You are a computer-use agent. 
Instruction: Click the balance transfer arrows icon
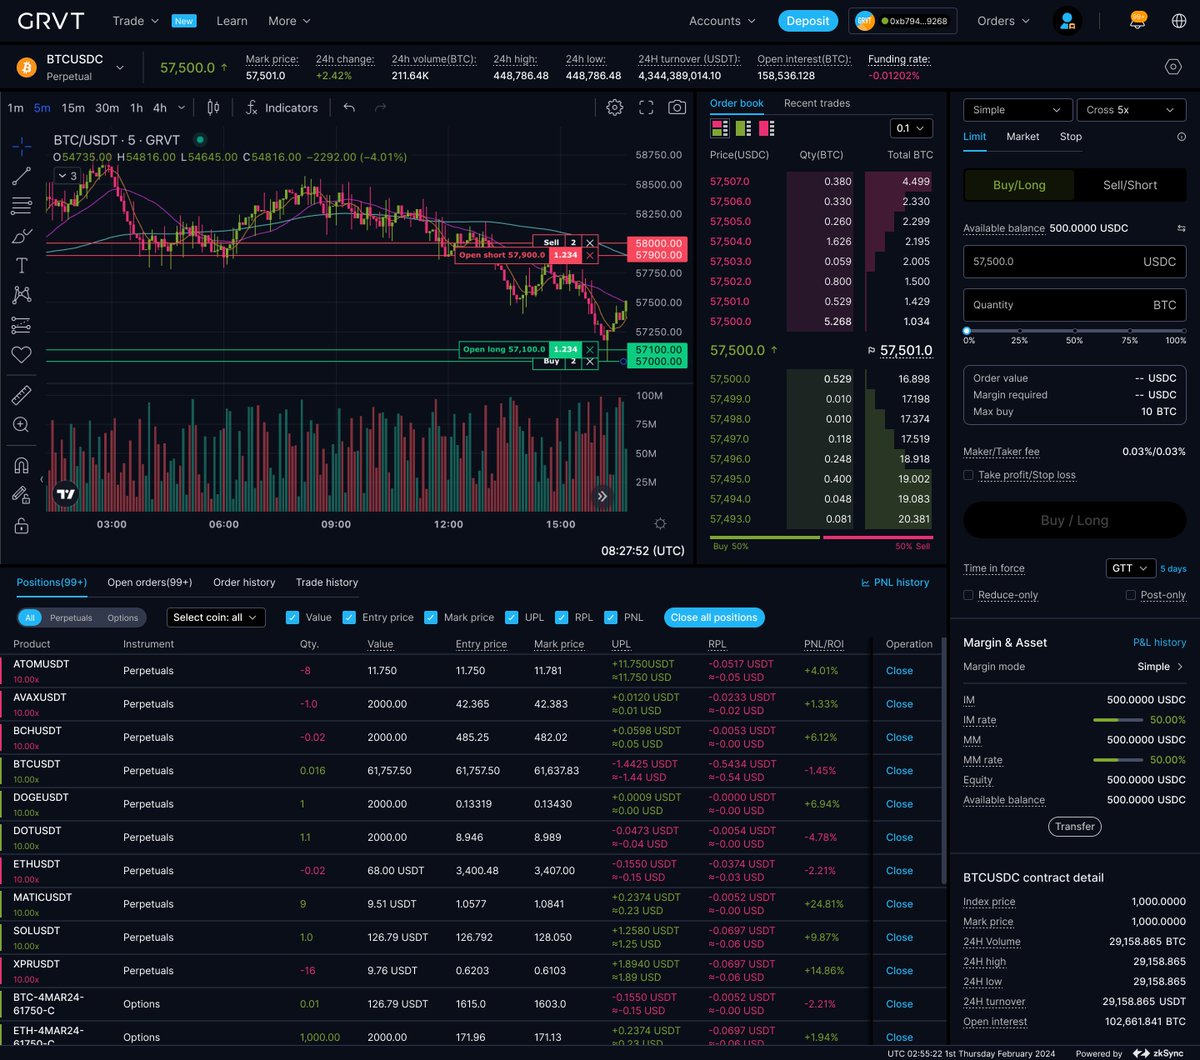point(1181,229)
